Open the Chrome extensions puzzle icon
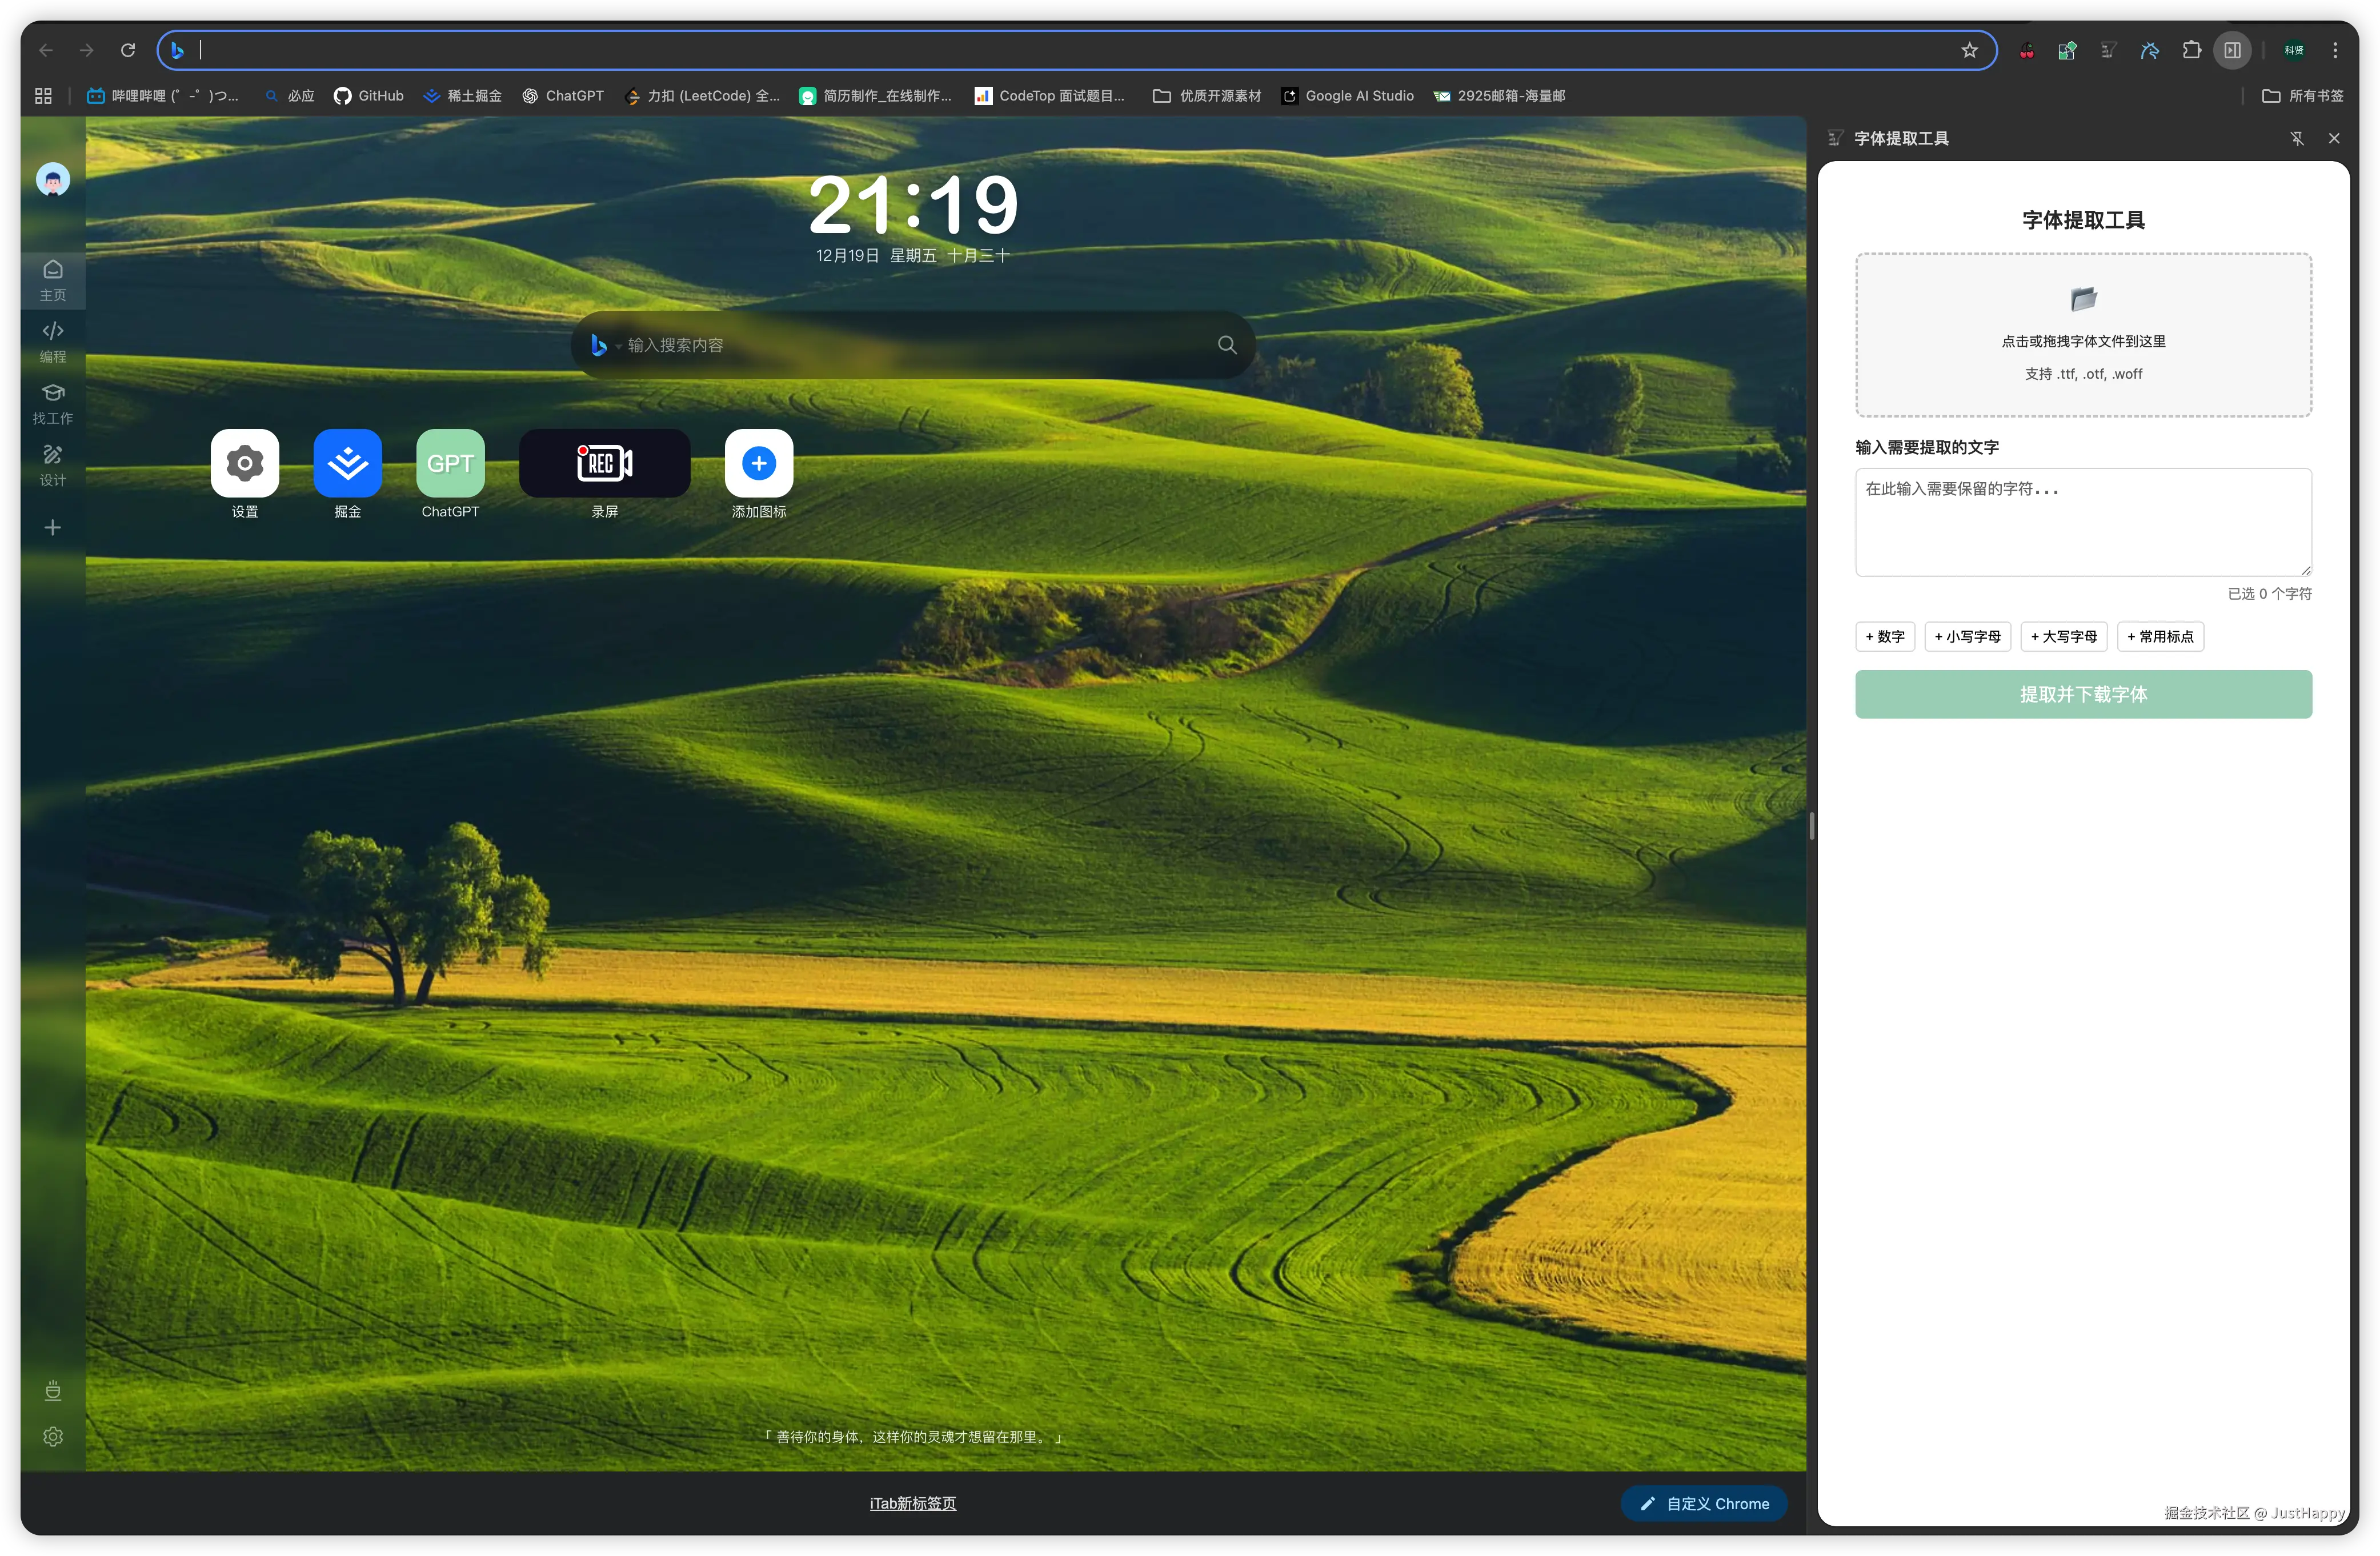The width and height of the screenshot is (2380, 1556). pos(2191,50)
